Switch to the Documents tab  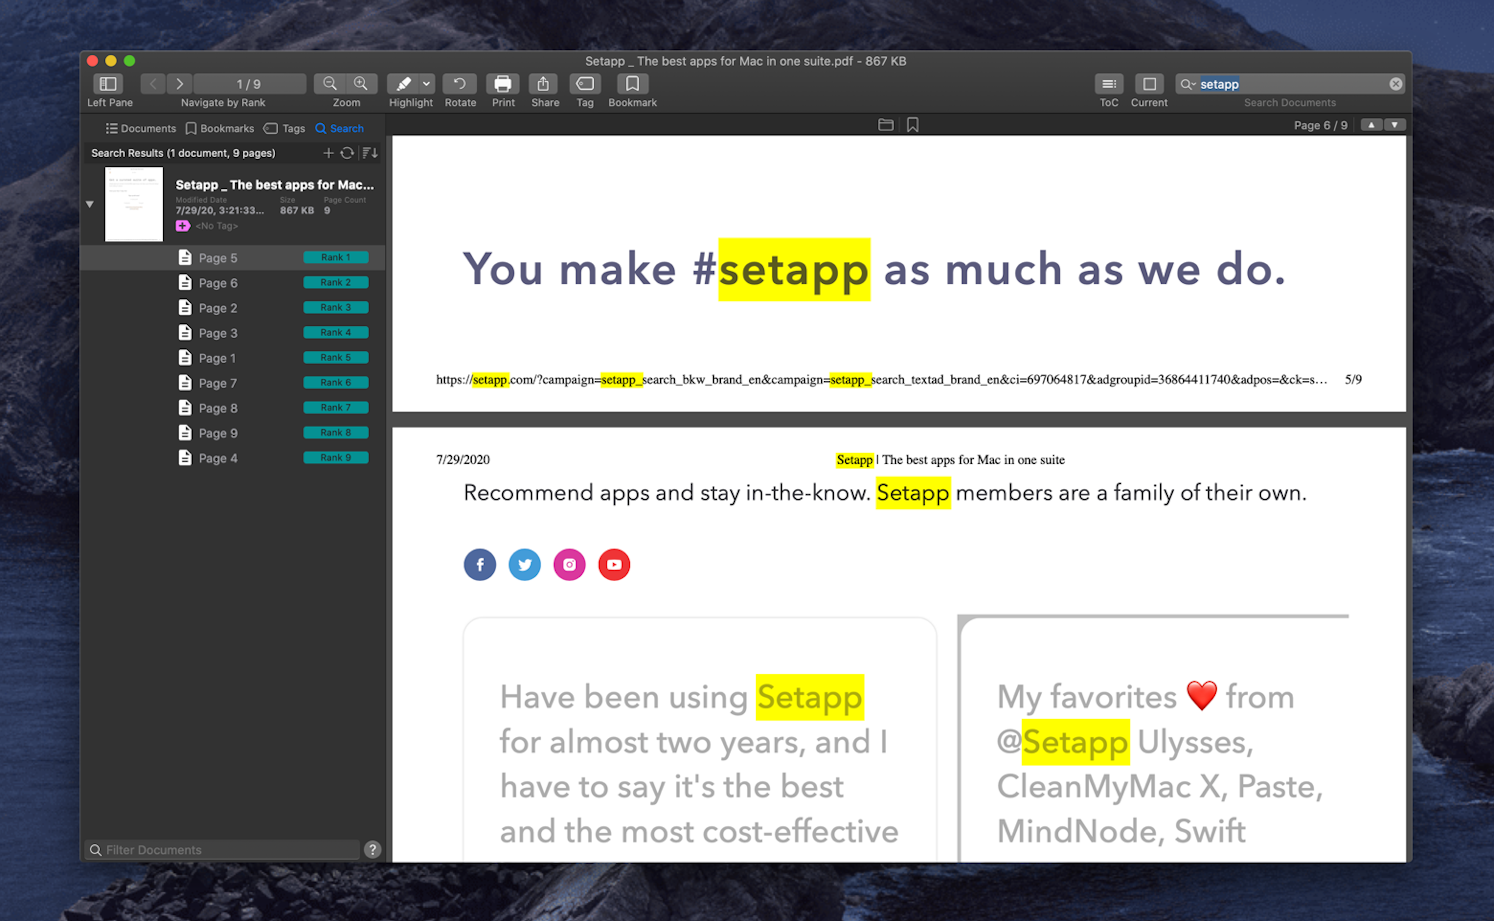tap(140, 128)
